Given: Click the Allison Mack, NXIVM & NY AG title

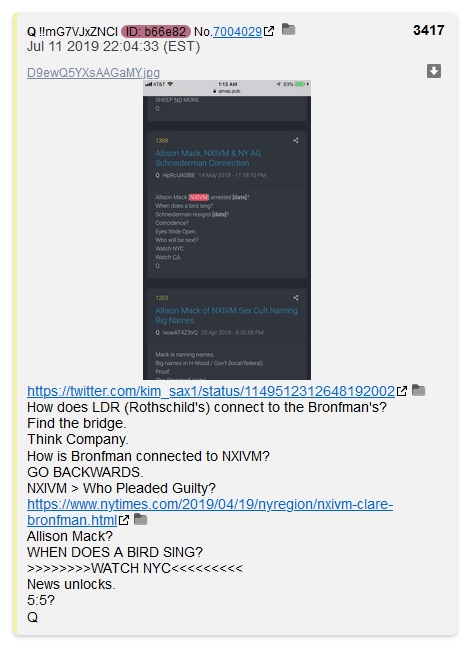Looking at the screenshot, I should pyautogui.click(x=208, y=158).
